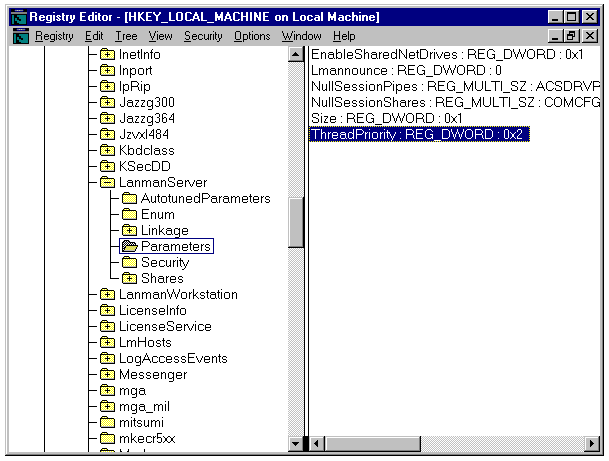Select the ThreadPriority REG_DWORD value
This screenshot has width=609, height=461.
click(417, 134)
